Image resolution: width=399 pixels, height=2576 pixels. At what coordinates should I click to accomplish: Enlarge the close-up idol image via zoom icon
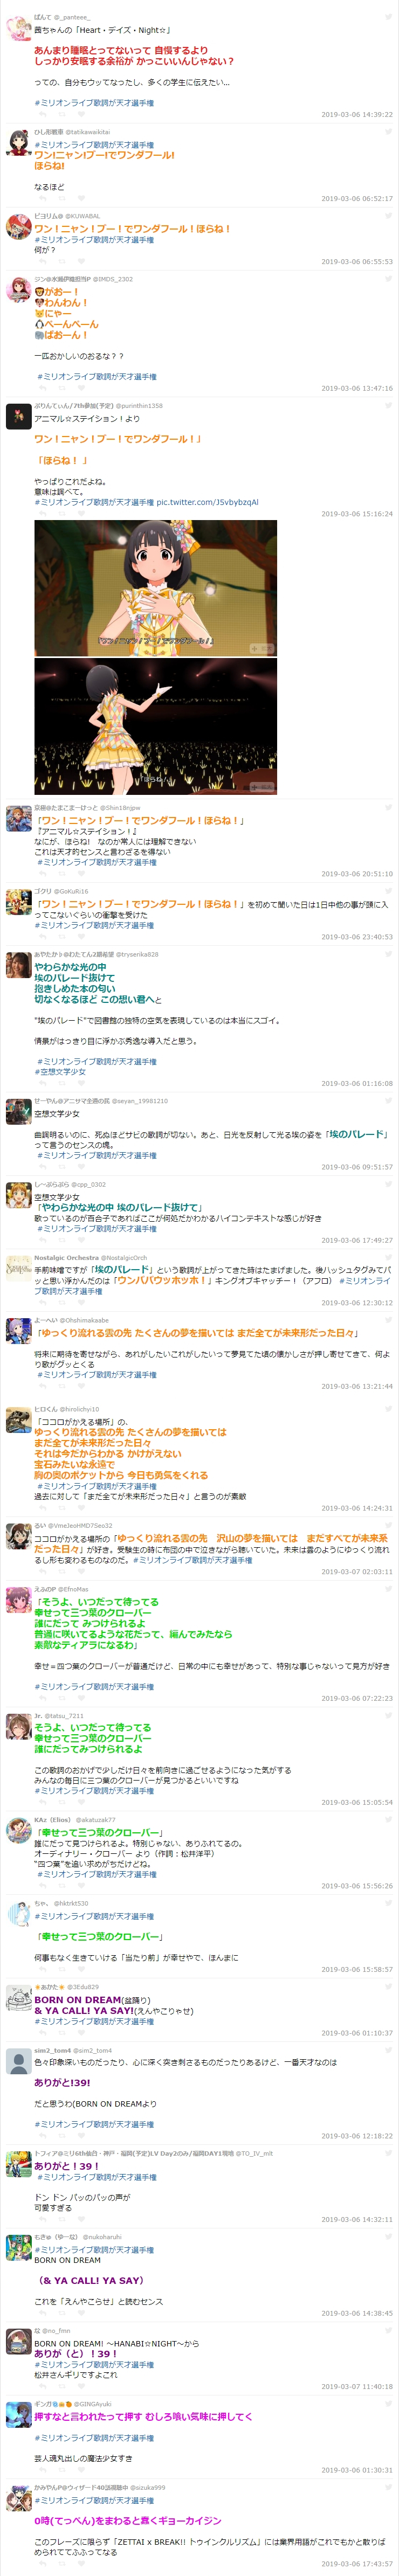coord(261,648)
